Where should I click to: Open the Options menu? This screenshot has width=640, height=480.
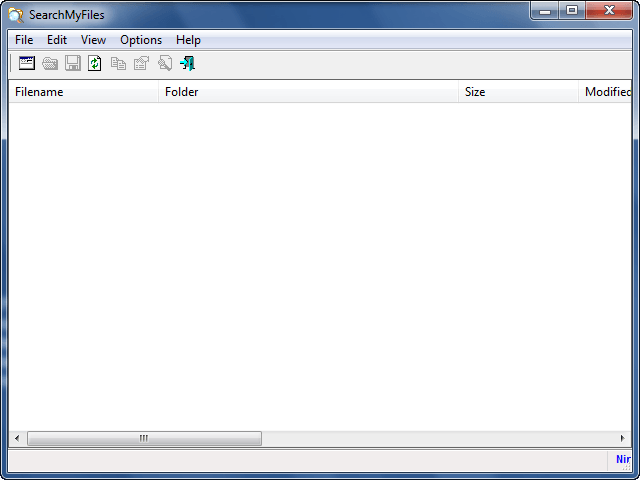(141, 40)
